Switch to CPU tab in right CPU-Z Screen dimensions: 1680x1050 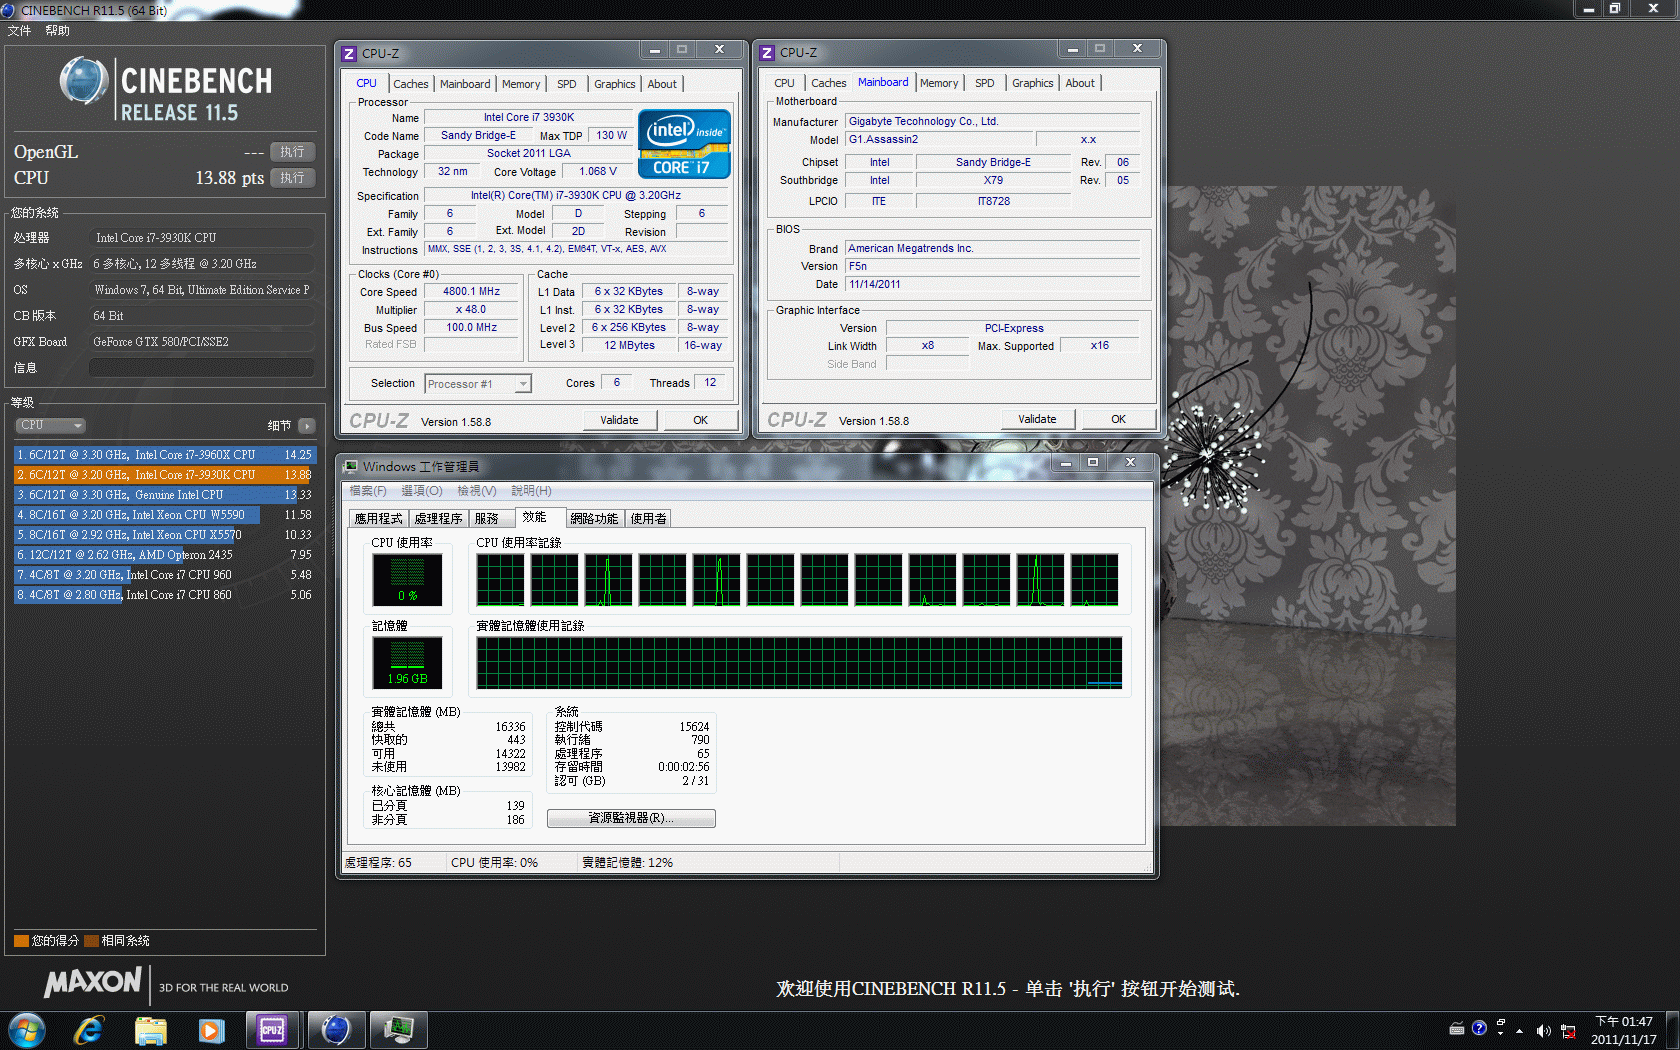(785, 83)
